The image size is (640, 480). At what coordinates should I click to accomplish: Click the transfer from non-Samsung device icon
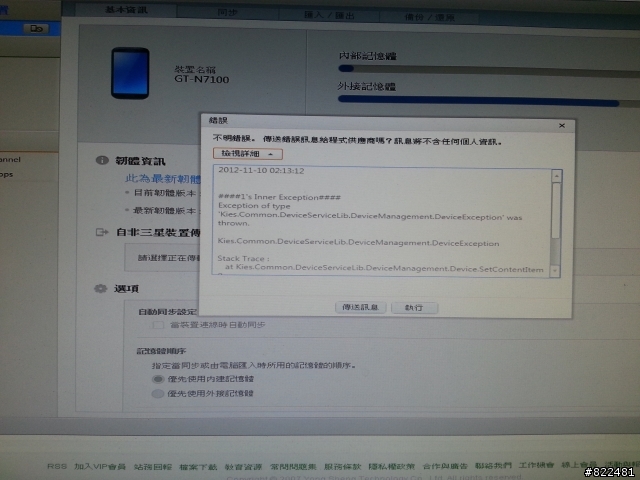click(x=102, y=232)
